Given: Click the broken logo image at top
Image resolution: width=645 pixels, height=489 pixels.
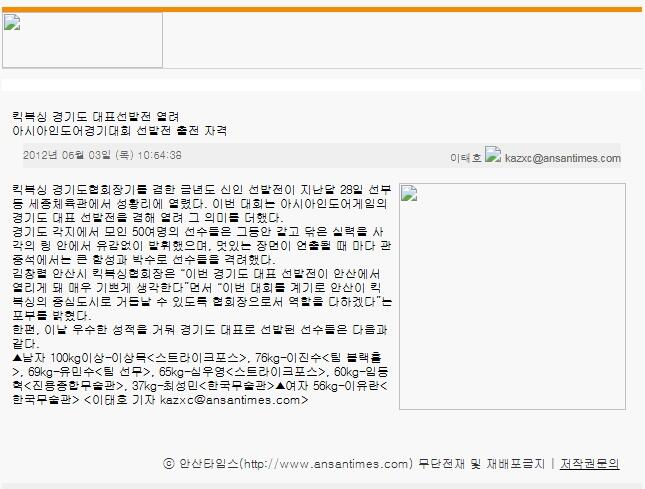Looking at the screenshot, I should [x=82, y=40].
